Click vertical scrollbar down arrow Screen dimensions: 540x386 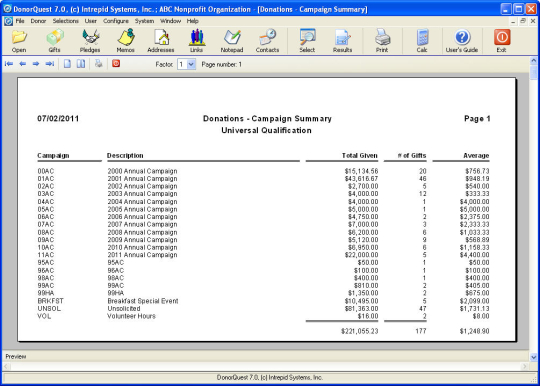point(533,357)
